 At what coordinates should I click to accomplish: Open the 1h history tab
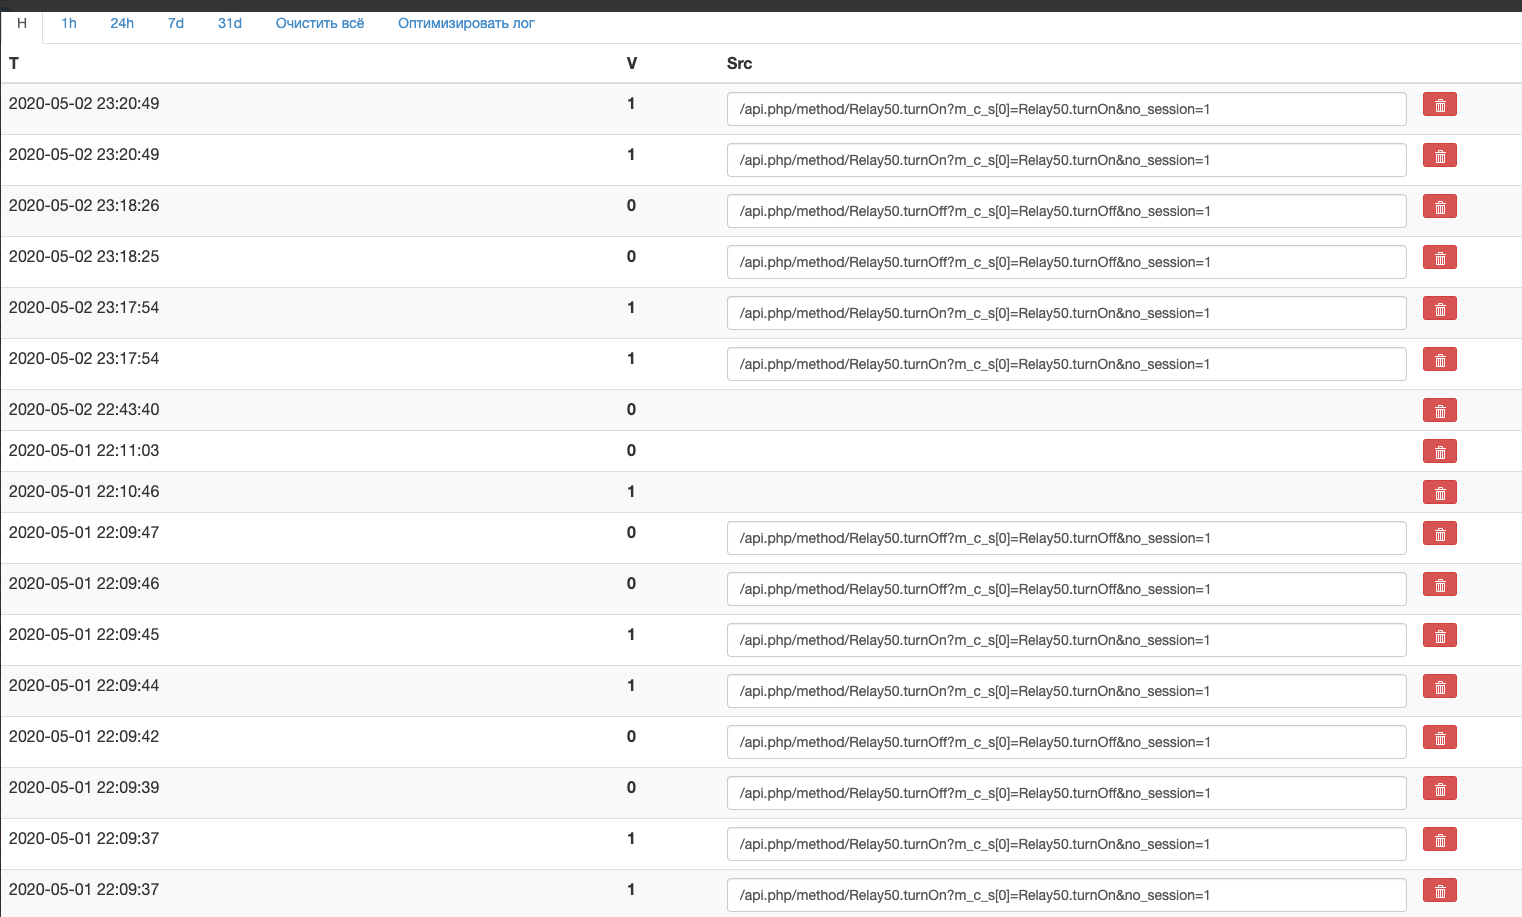pos(69,23)
